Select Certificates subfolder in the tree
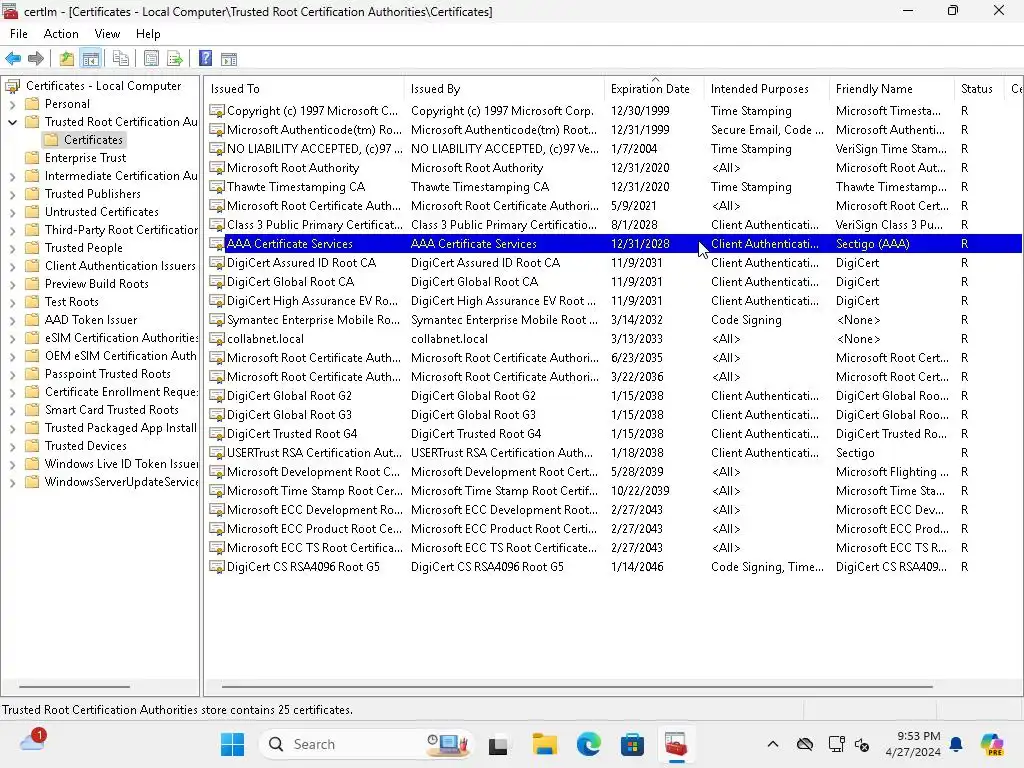 click(93, 140)
